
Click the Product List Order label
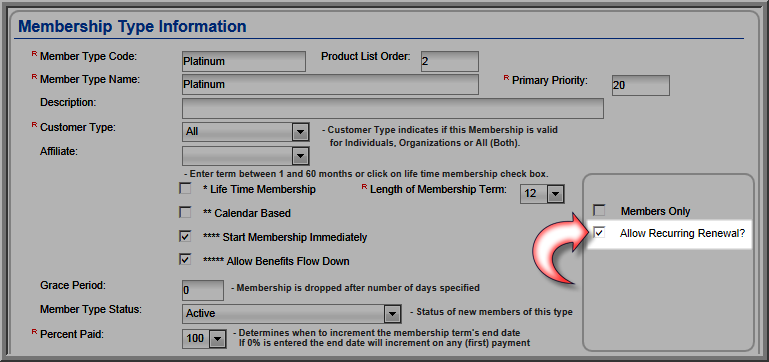pyautogui.click(x=365, y=56)
